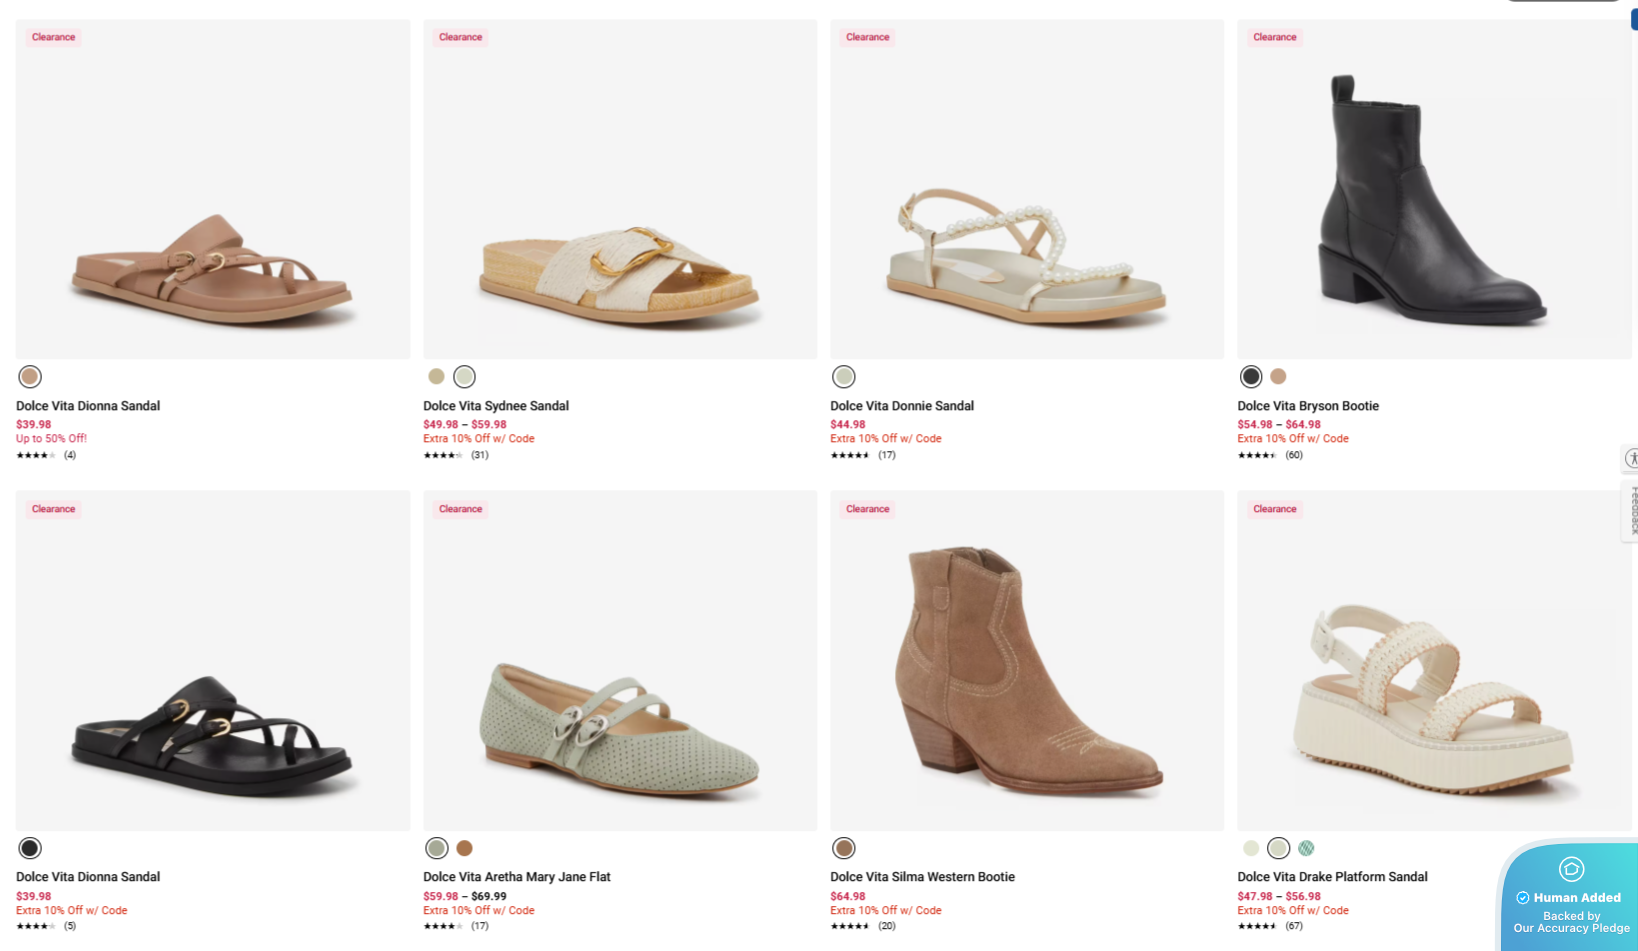Click the Human Added accuracy pledge badge
Viewport: 1638px width, 951px height.
pos(1568,897)
